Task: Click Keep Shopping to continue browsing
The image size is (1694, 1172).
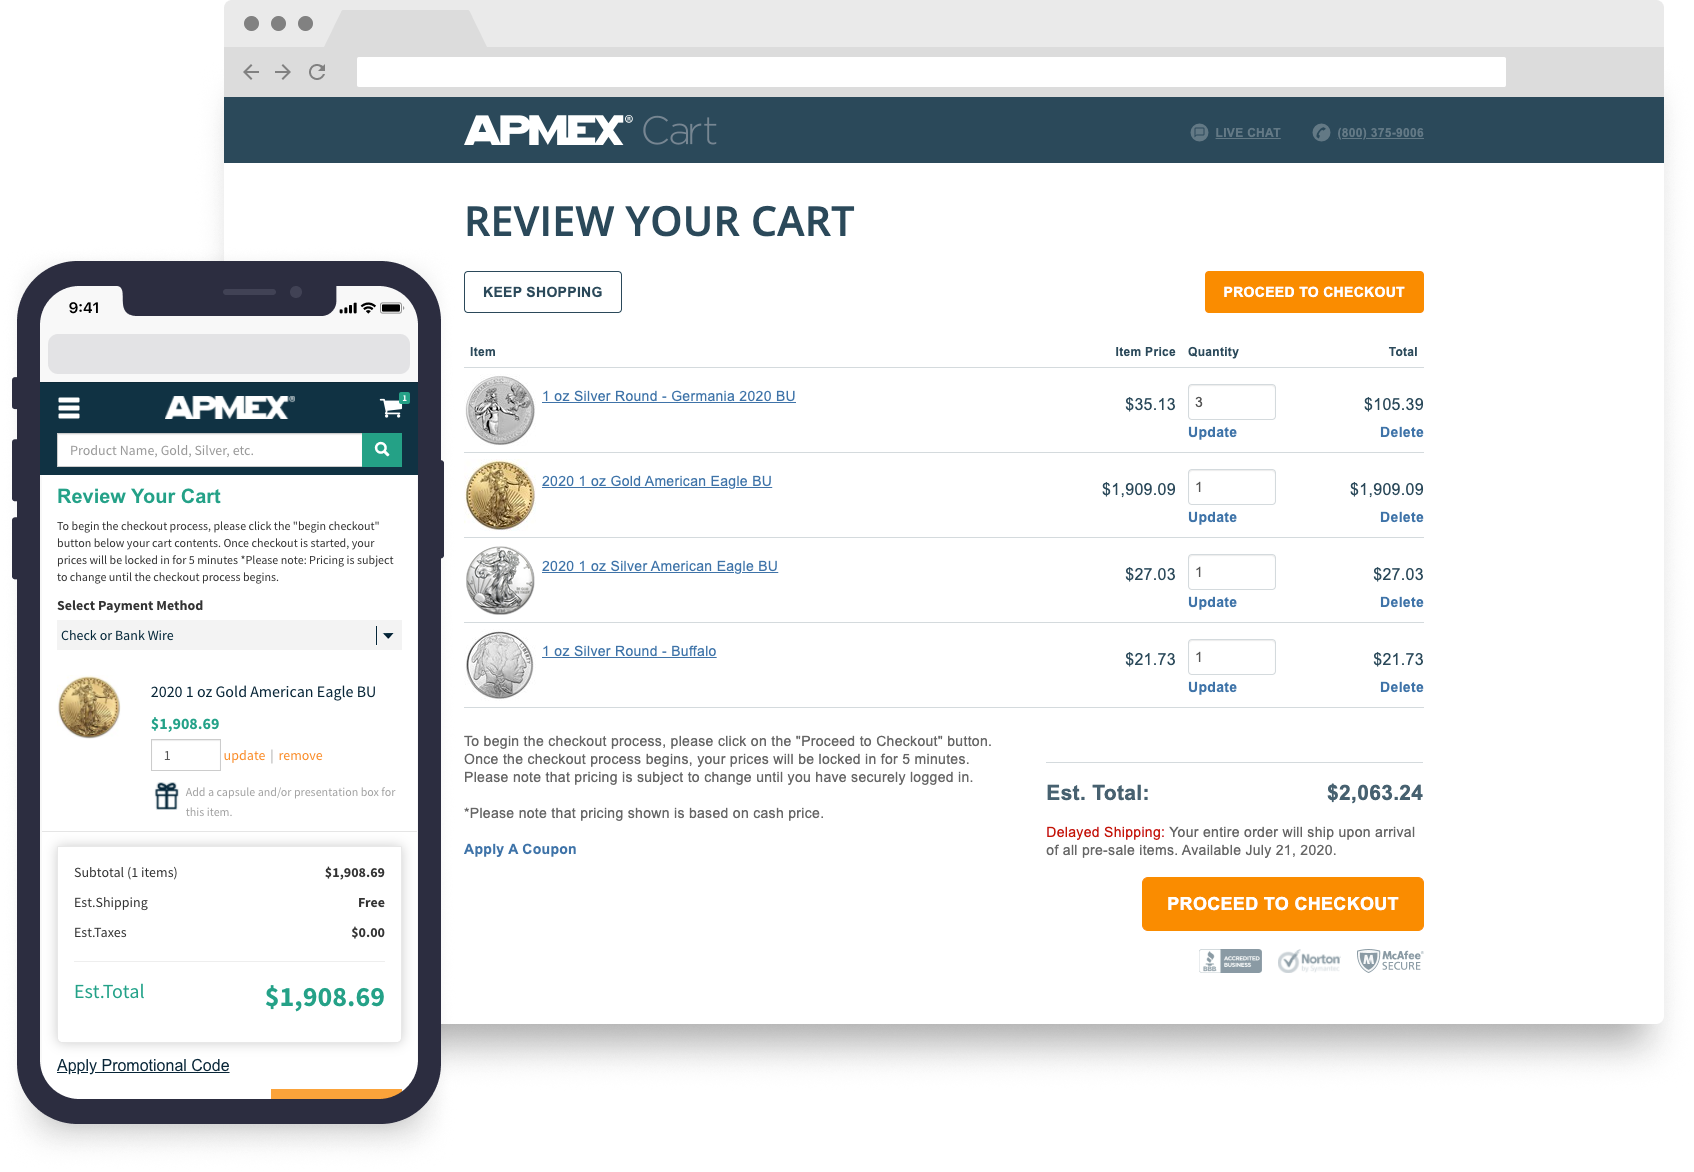Action: pyautogui.click(x=542, y=292)
